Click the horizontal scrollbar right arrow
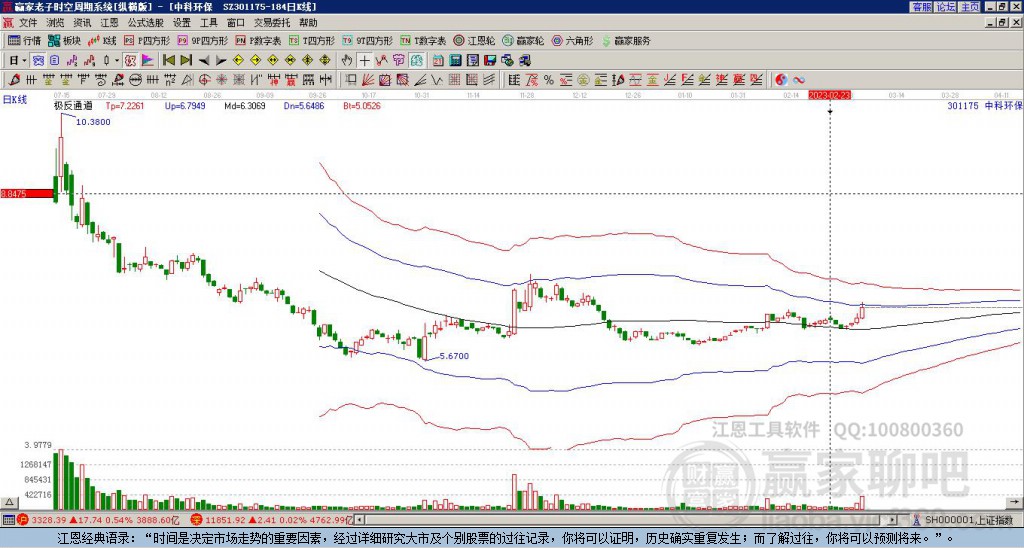The height and width of the screenshot is (548, 1024). [x=893, y=520]
